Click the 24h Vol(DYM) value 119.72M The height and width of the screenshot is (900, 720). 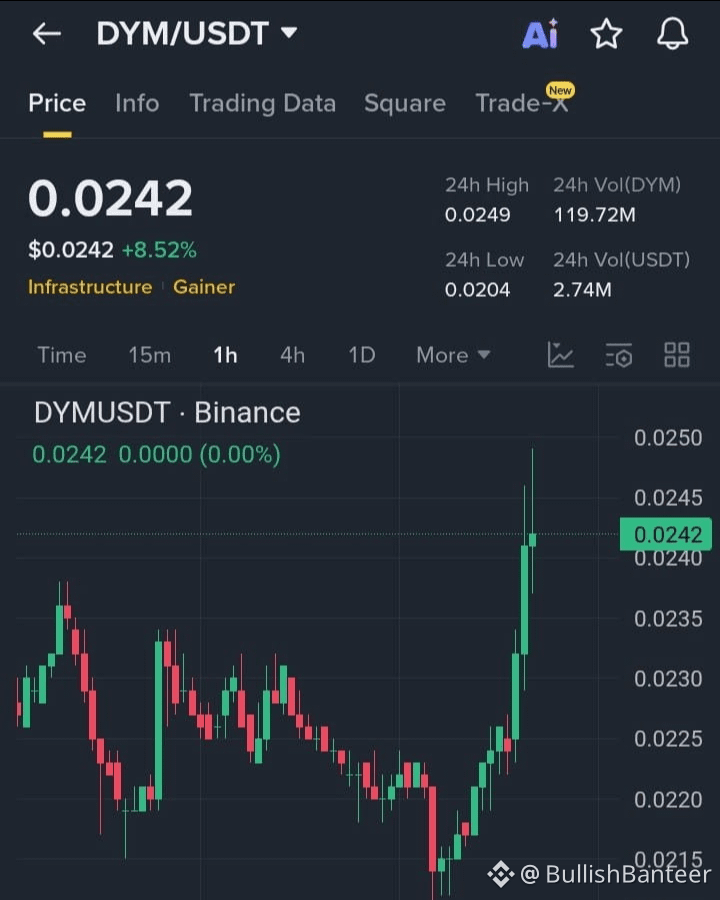coord(594,215)
